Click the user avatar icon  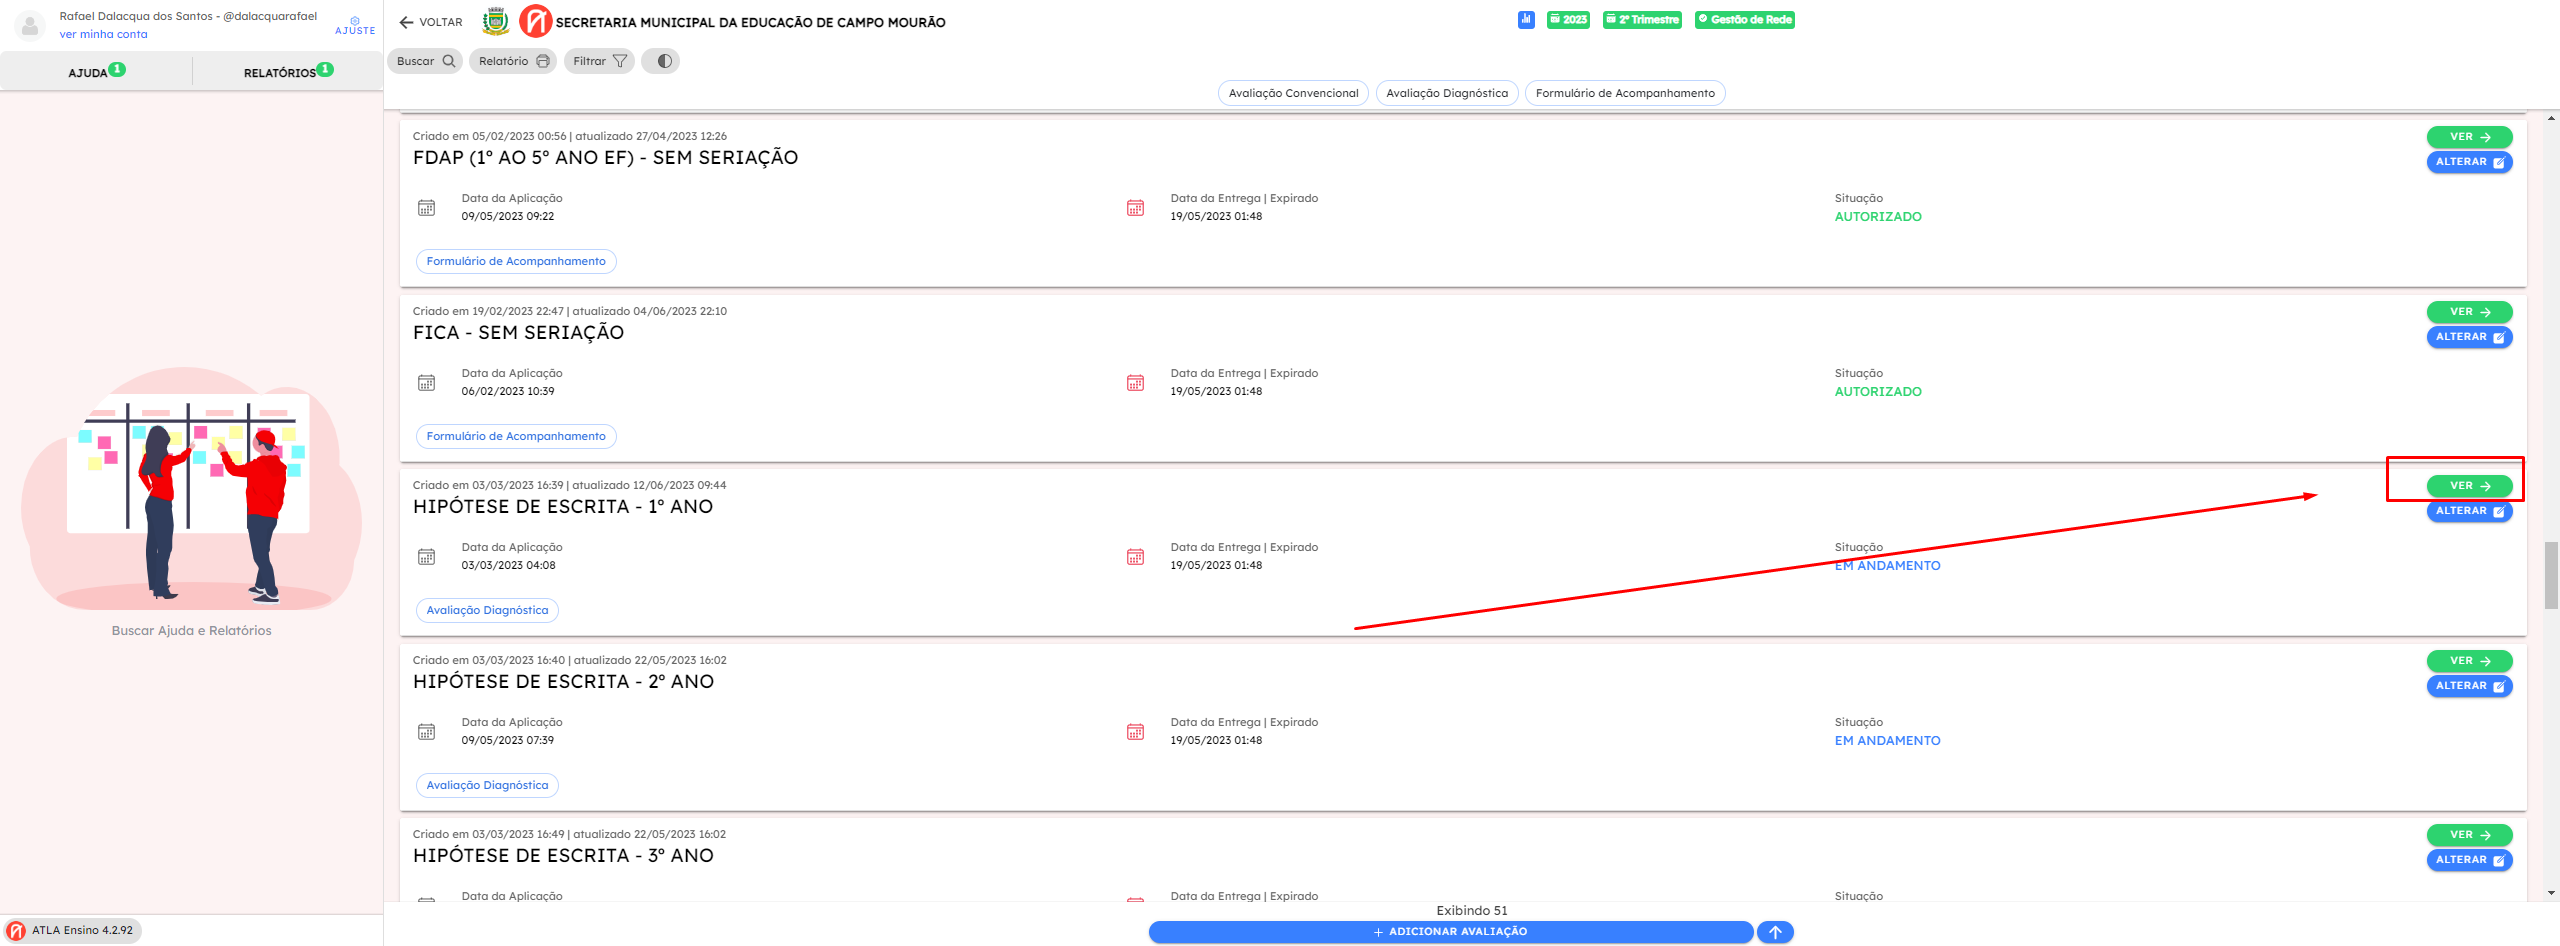click(31, 25)
